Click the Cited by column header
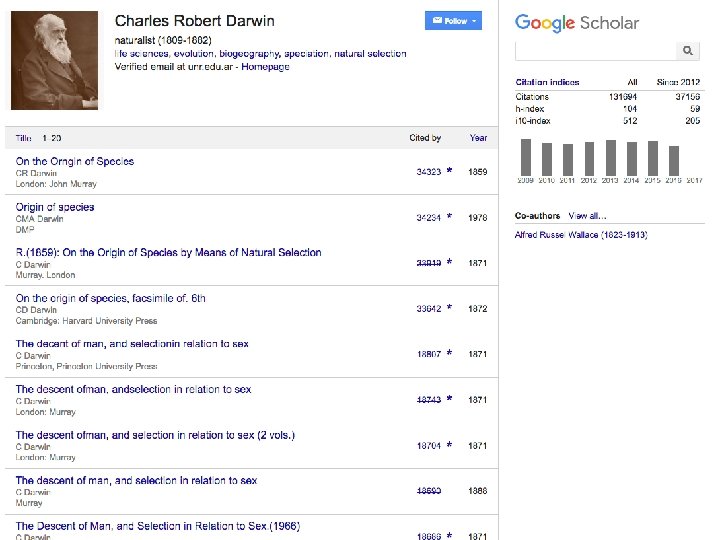Viewport: 720px width, 540px height. pos(425,138)
